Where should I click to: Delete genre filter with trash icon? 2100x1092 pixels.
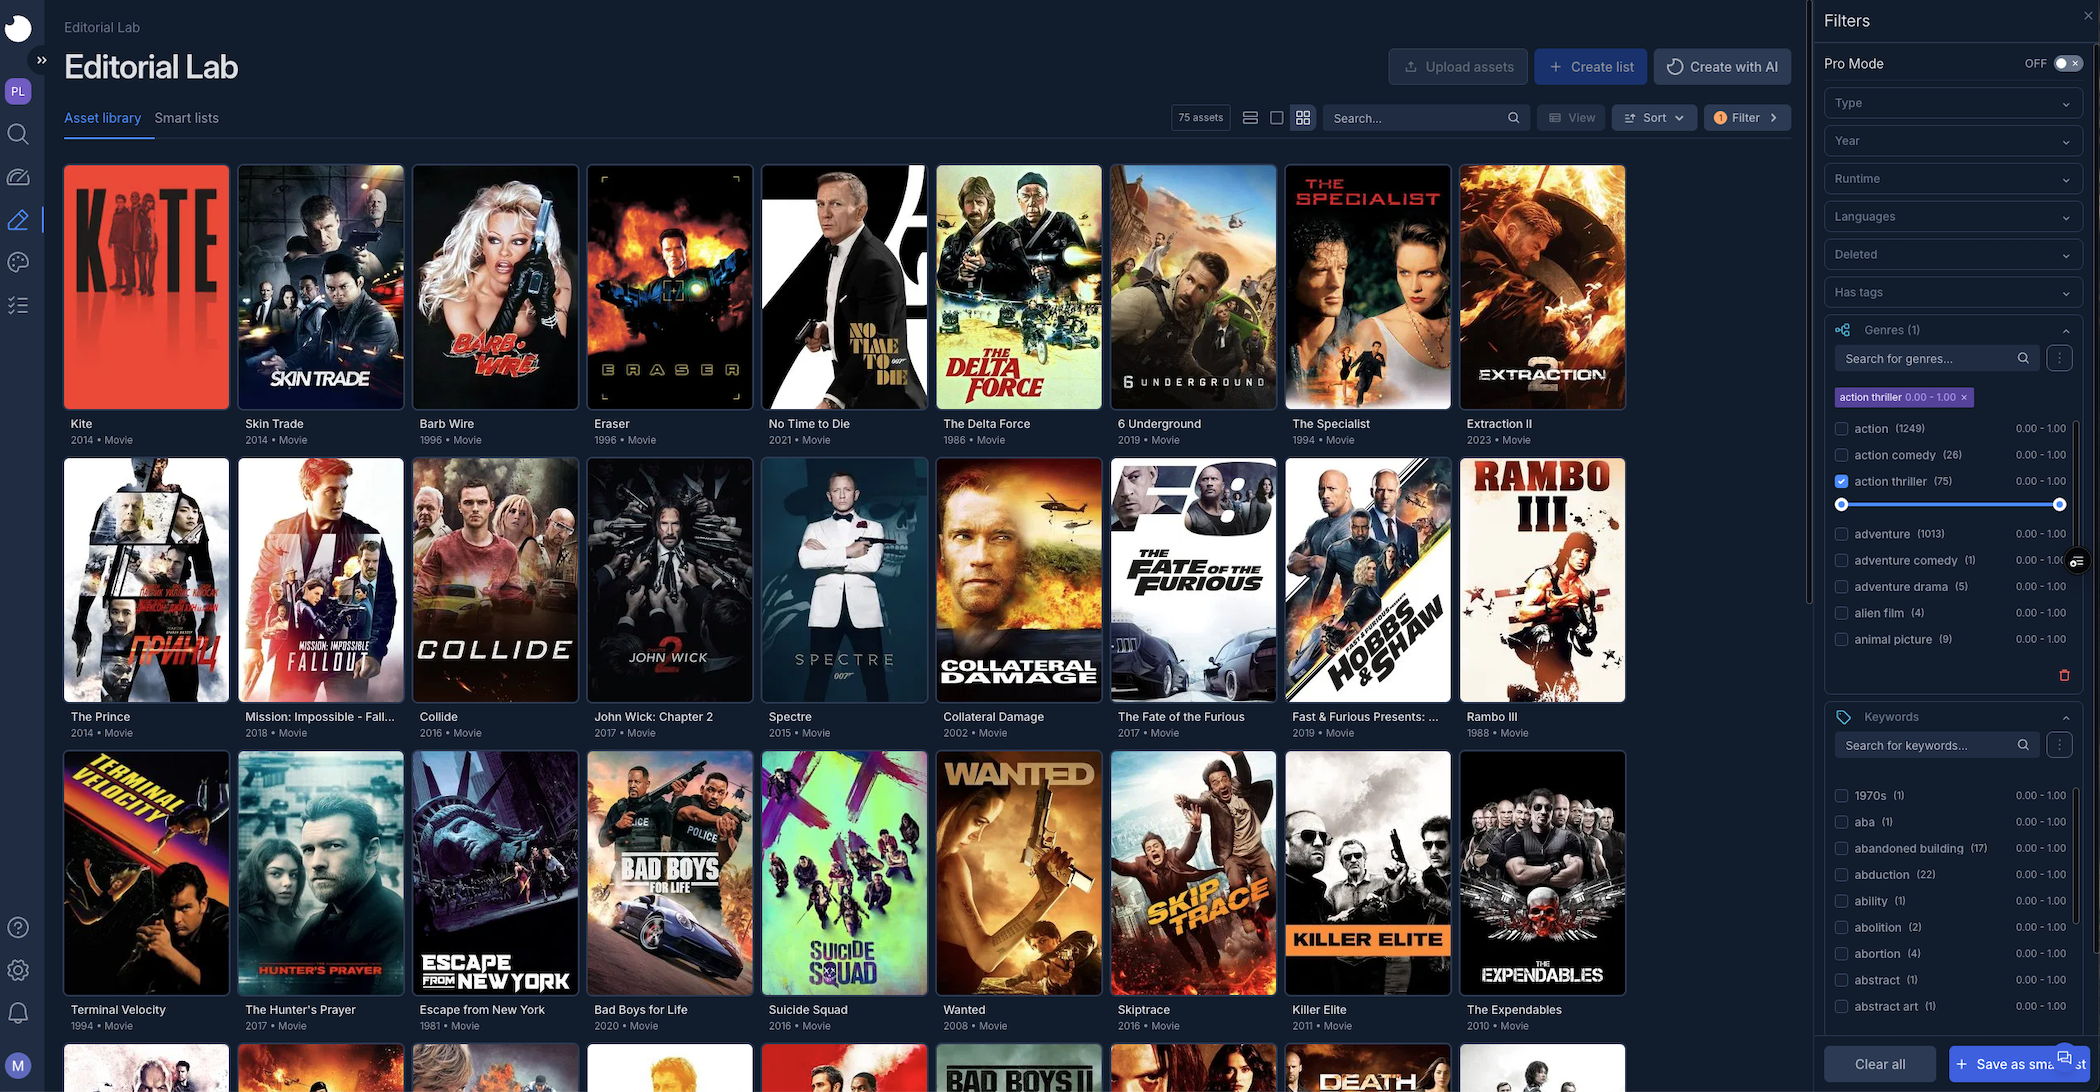[2064, 675]
